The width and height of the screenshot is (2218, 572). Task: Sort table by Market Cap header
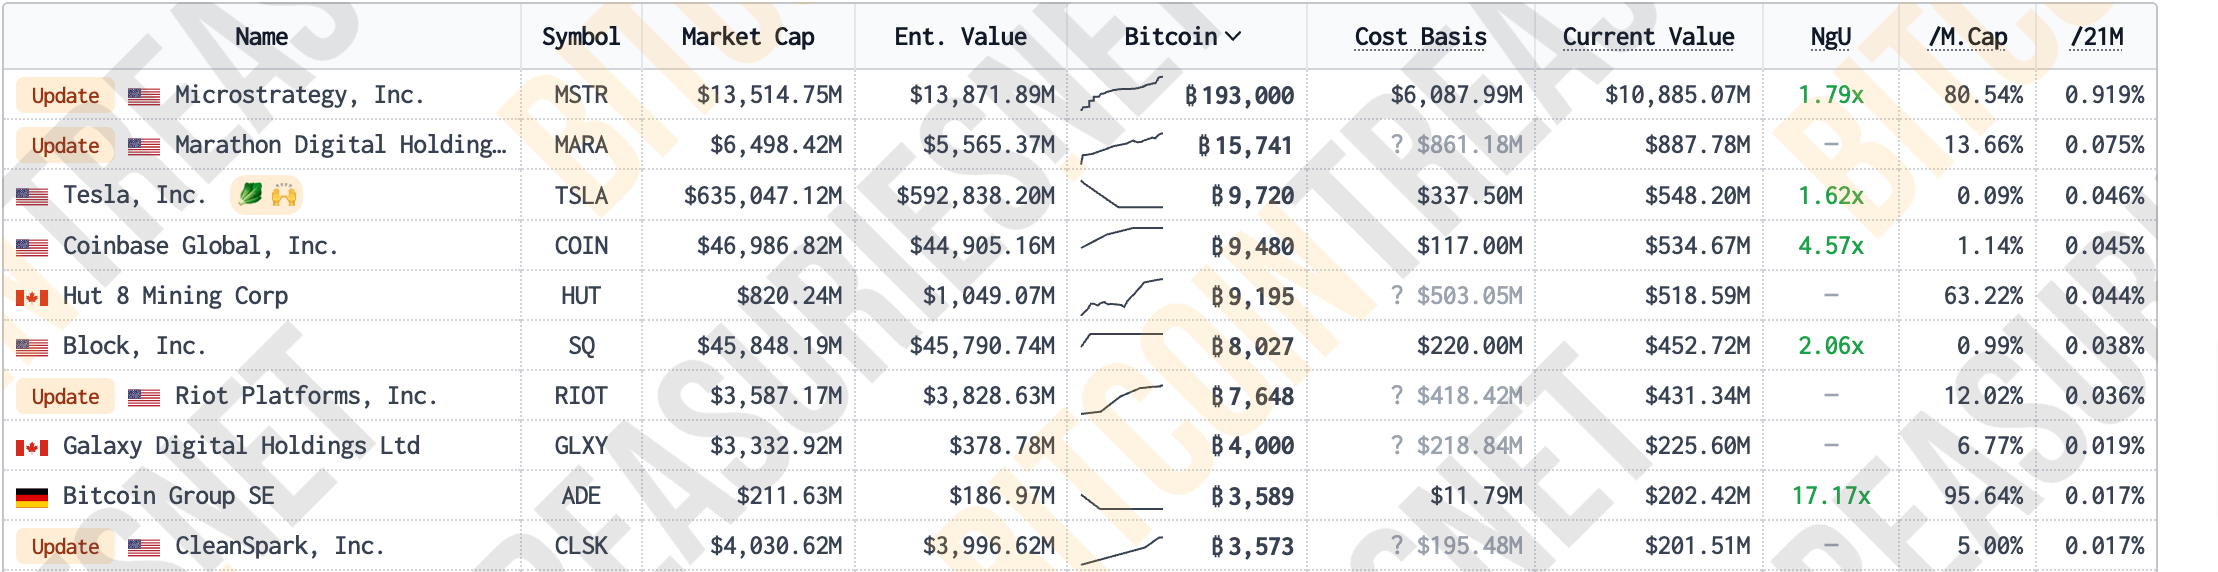click(x=747, y=37)
